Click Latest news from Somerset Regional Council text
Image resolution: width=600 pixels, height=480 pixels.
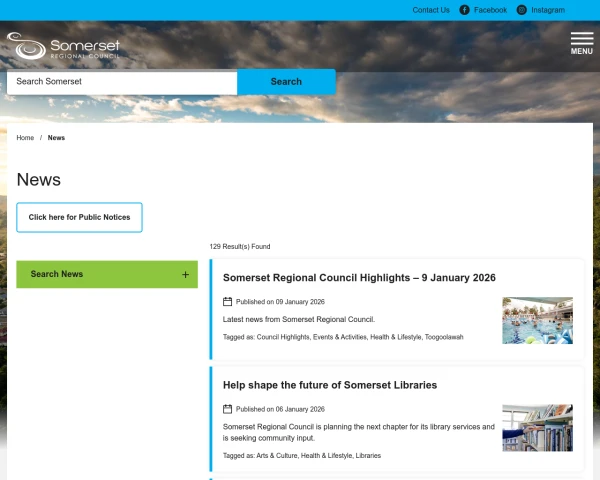click(x=299, y=319)
